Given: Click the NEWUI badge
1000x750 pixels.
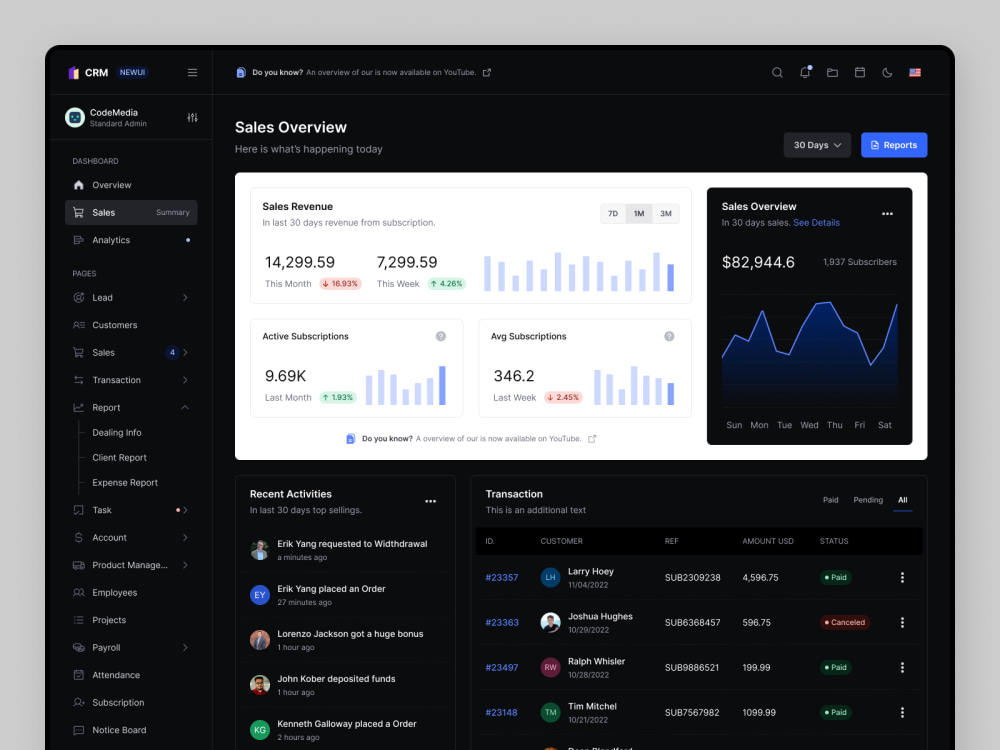Looking at the screenshot, I should click(132, 73).
